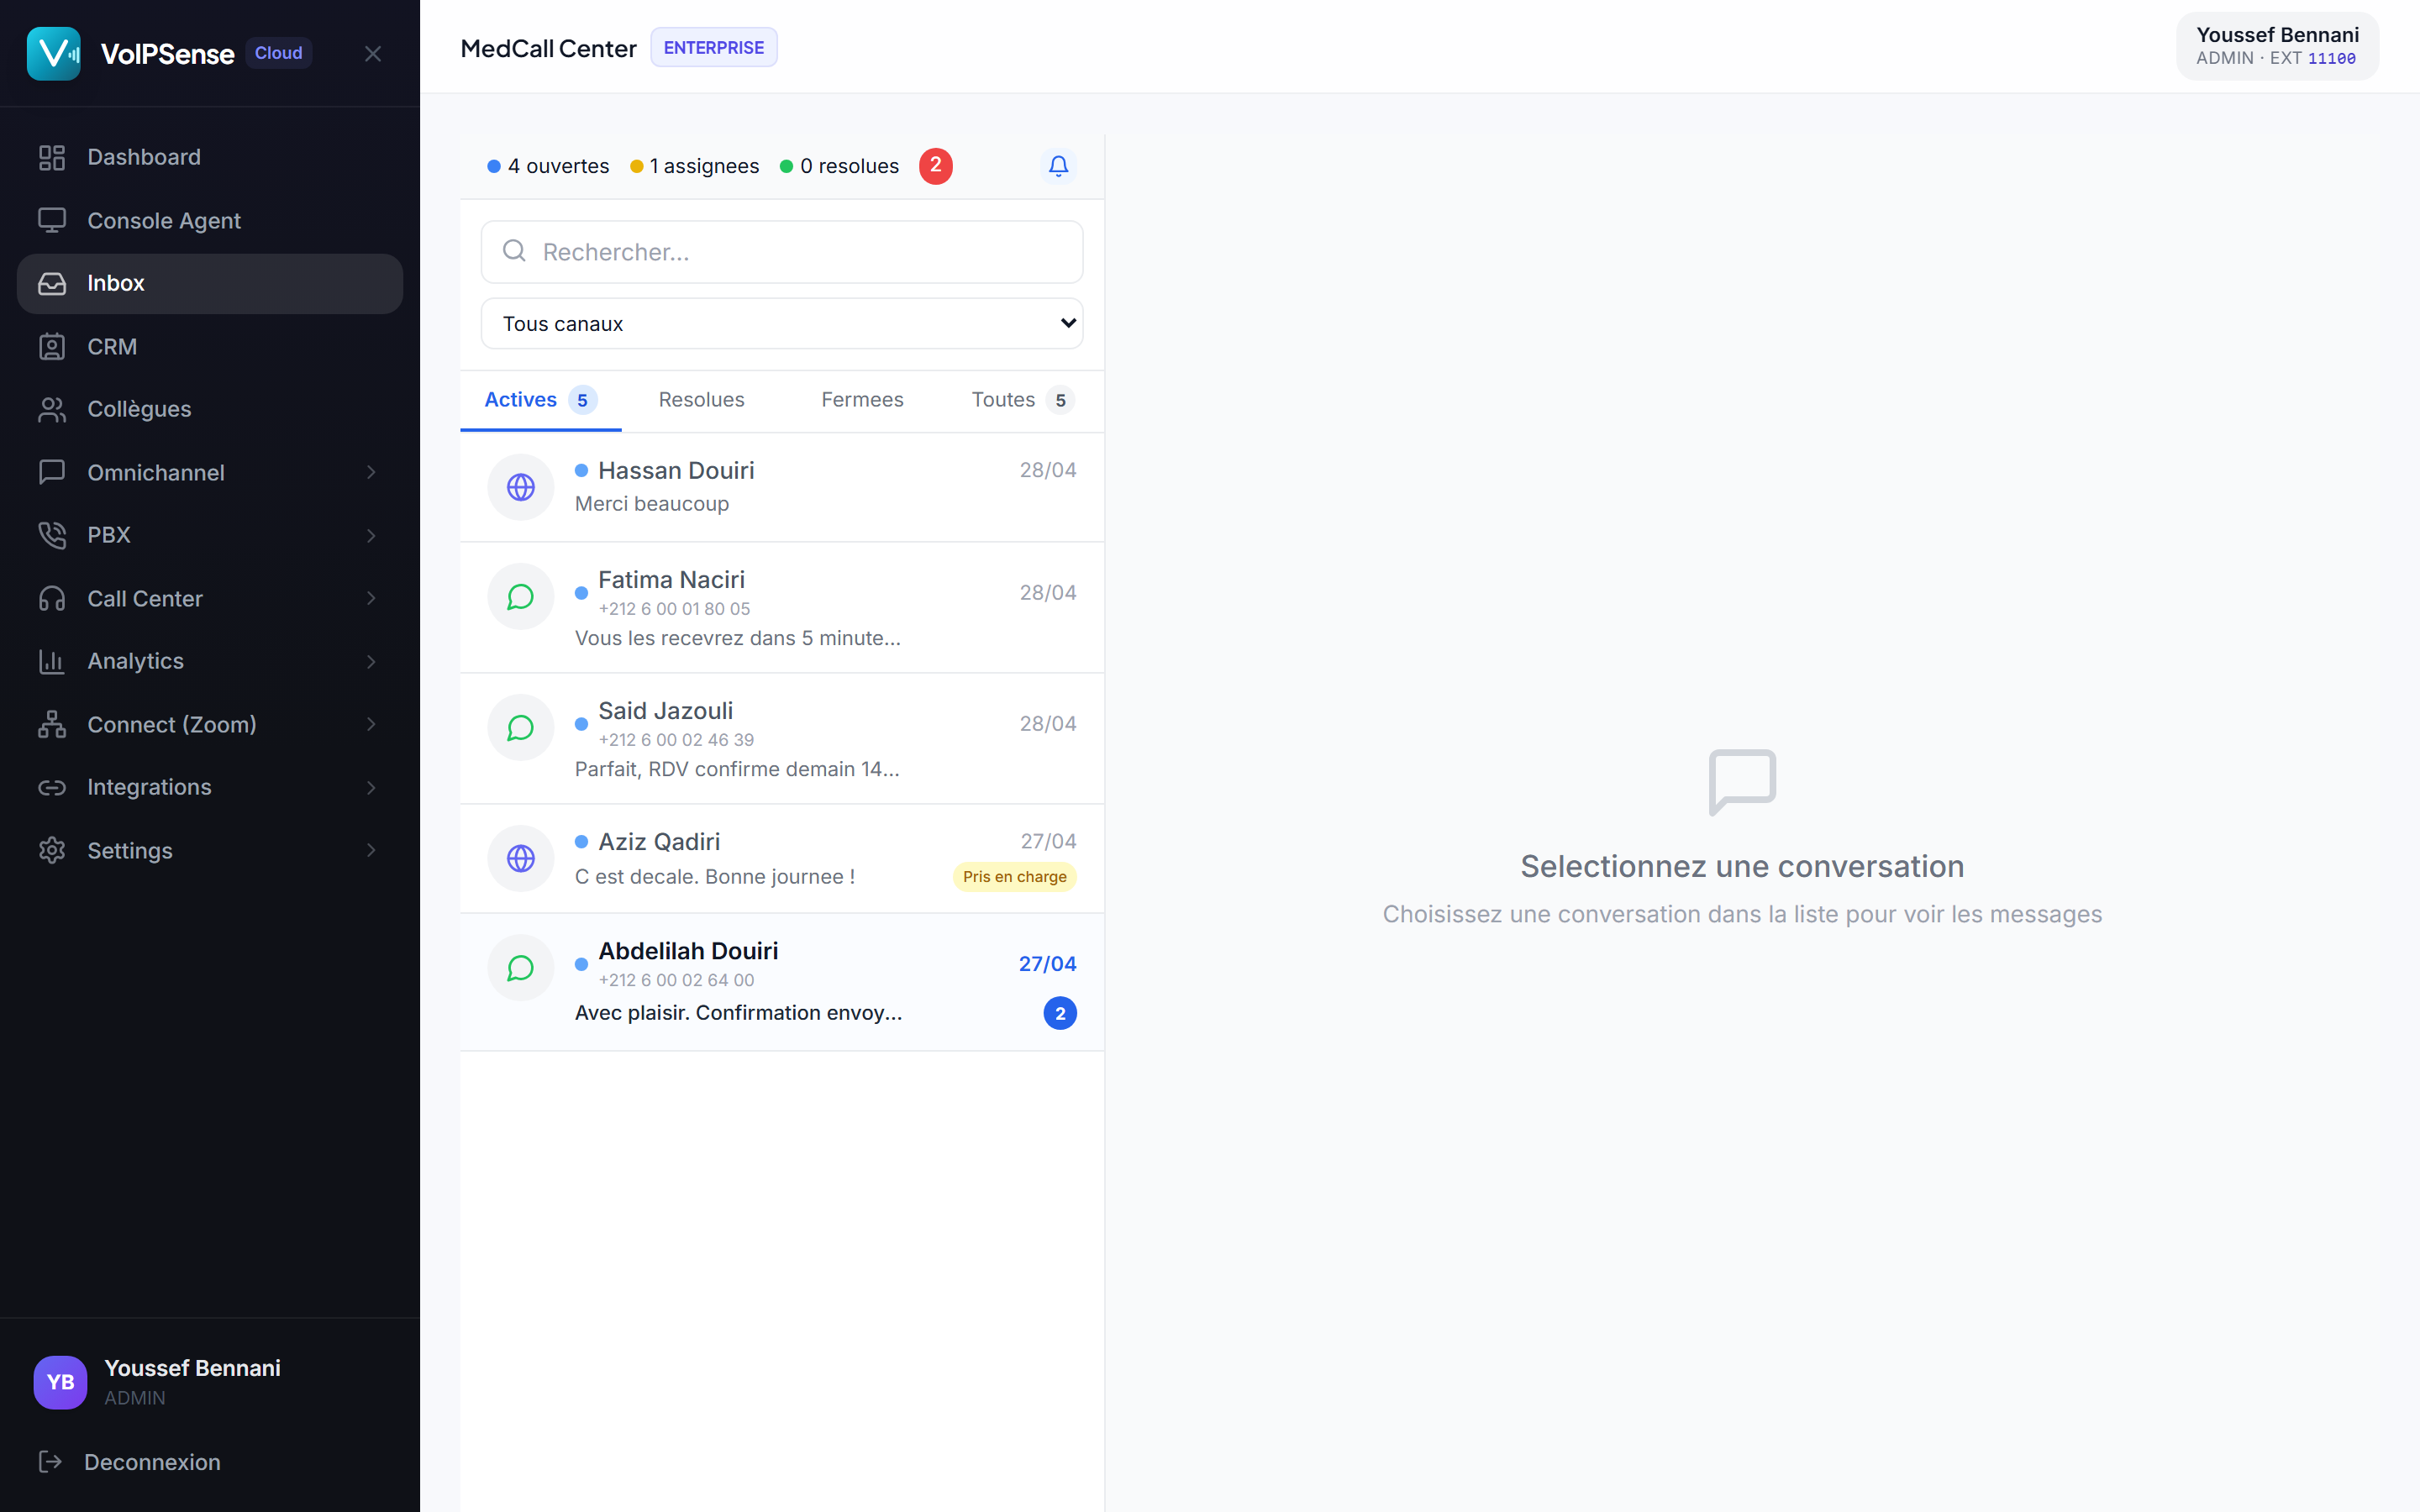The width and height of the screenshot is (2420, 1512).
Task: Click the Connect (Zoom) network icon
Action: (x=52, y=724)
